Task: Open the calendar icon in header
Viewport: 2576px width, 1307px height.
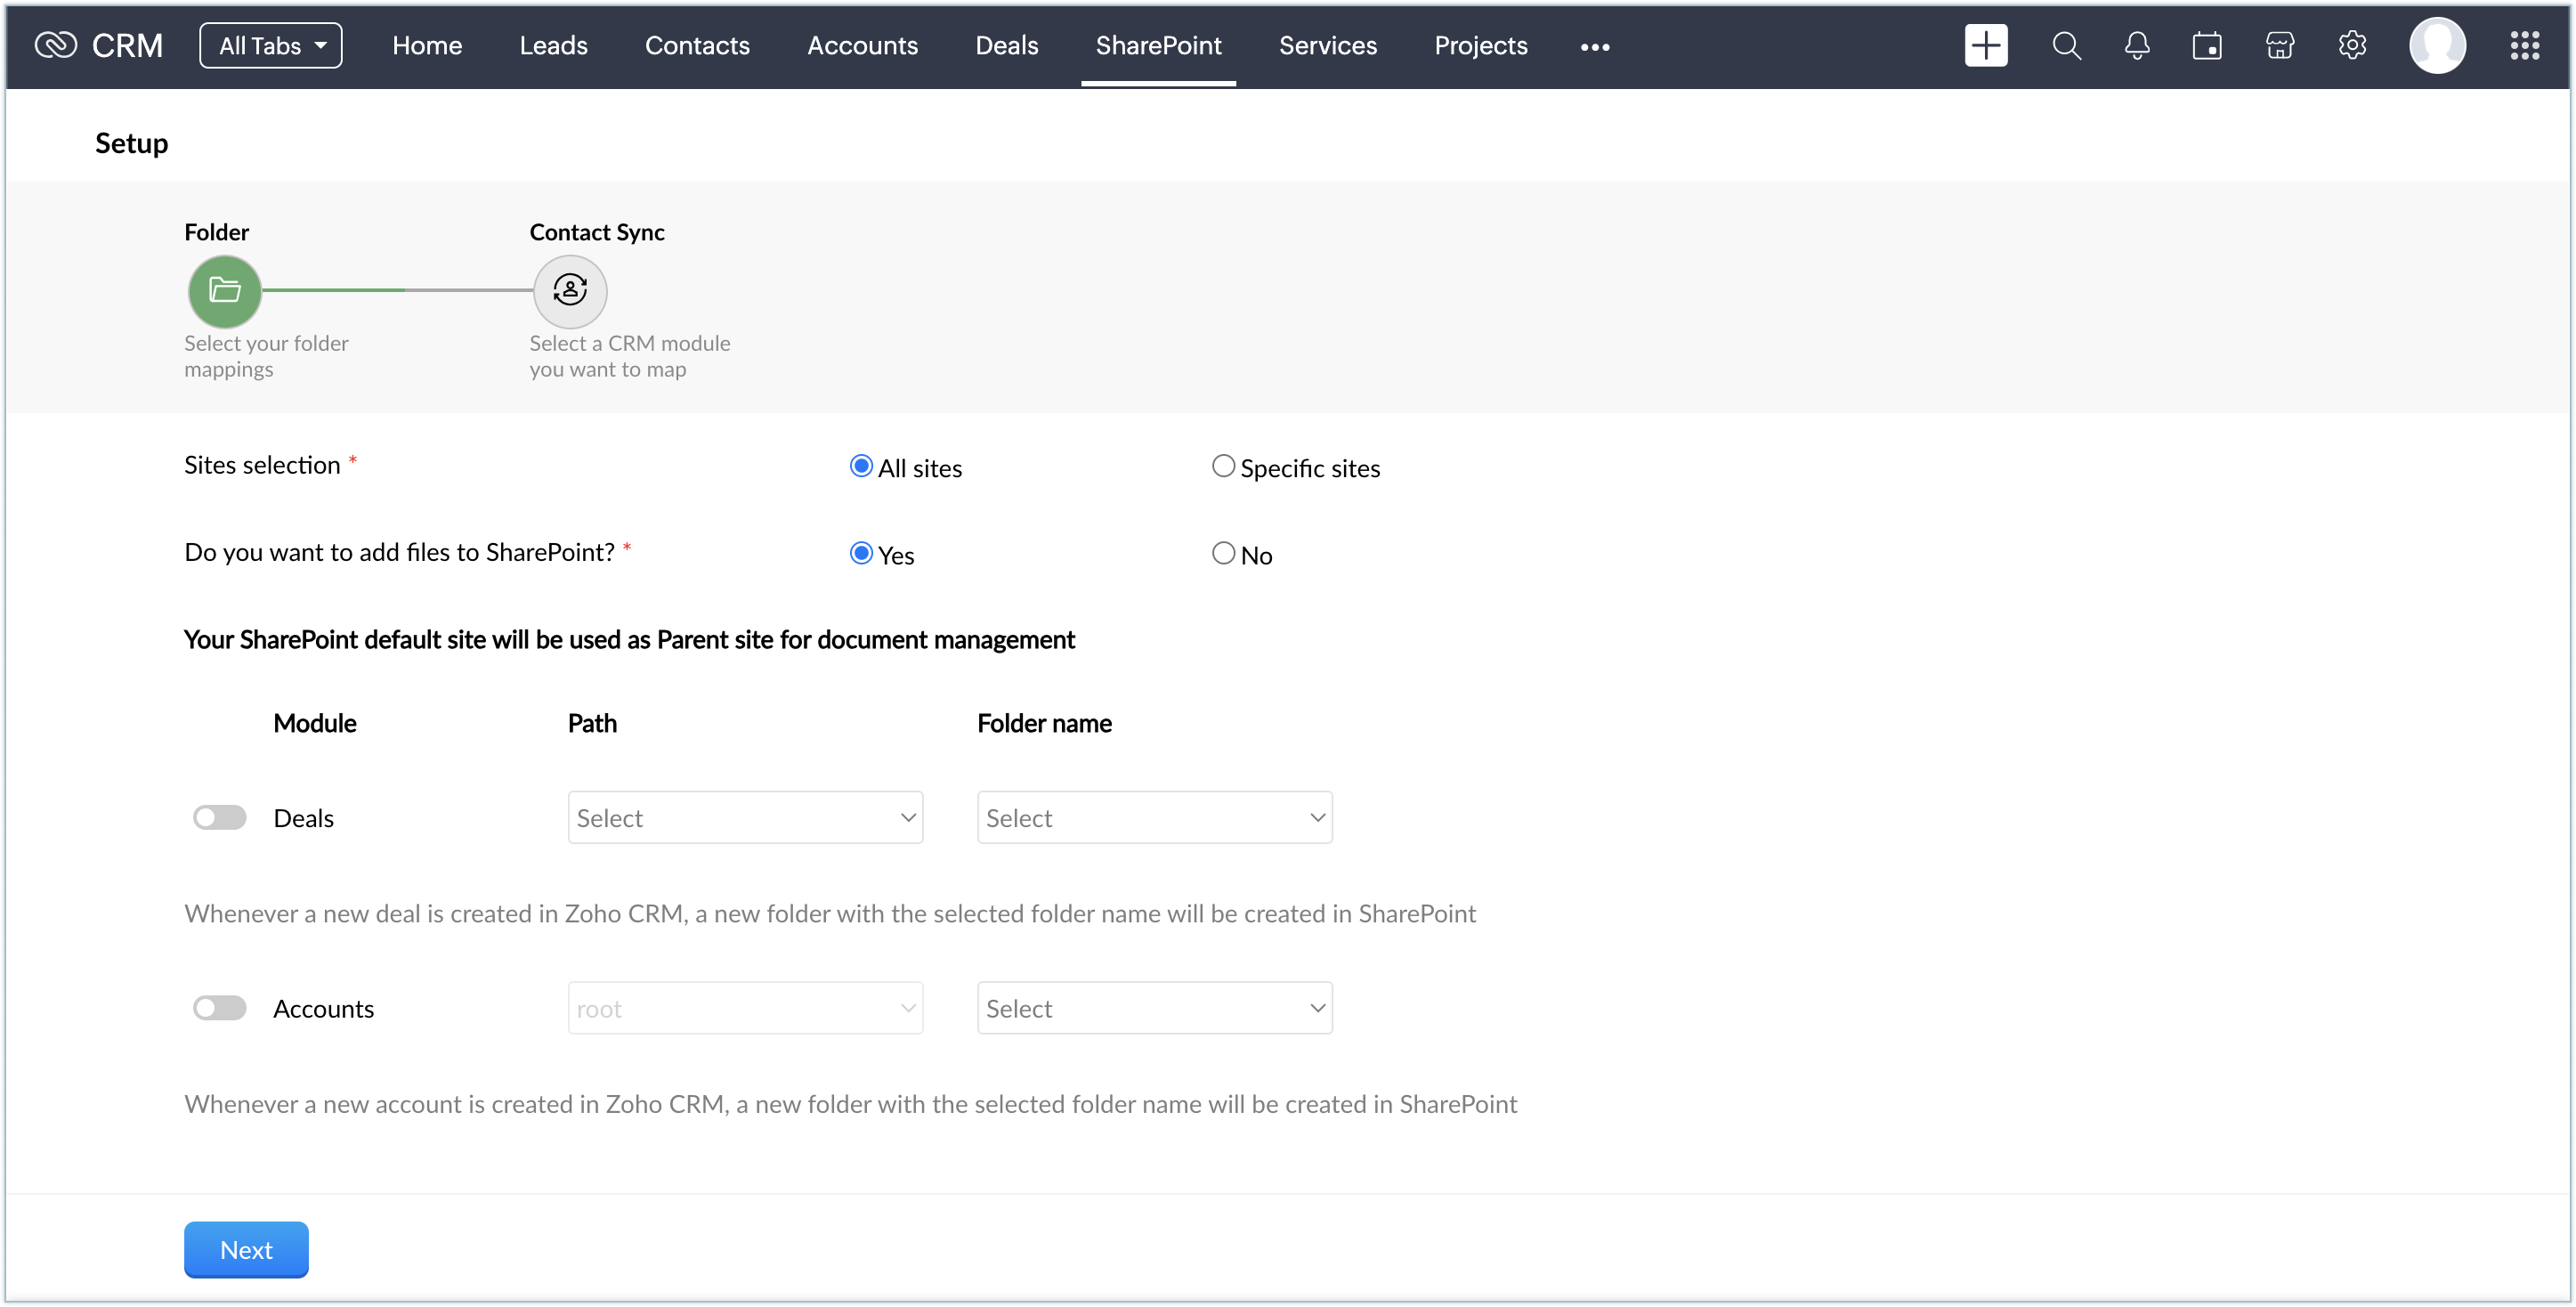Action: click(x=2207, y=46)
